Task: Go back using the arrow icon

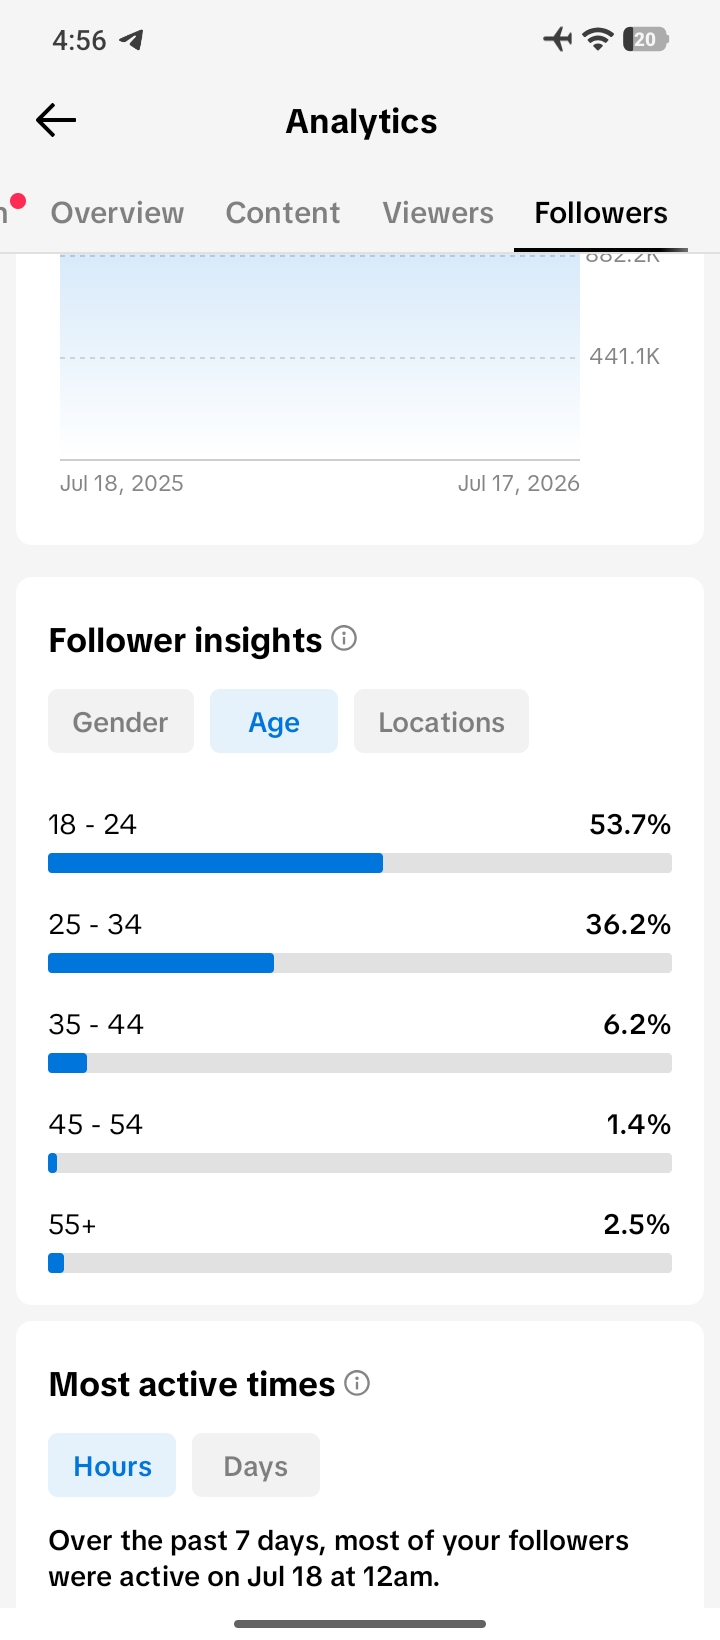Action: [56, 121]
